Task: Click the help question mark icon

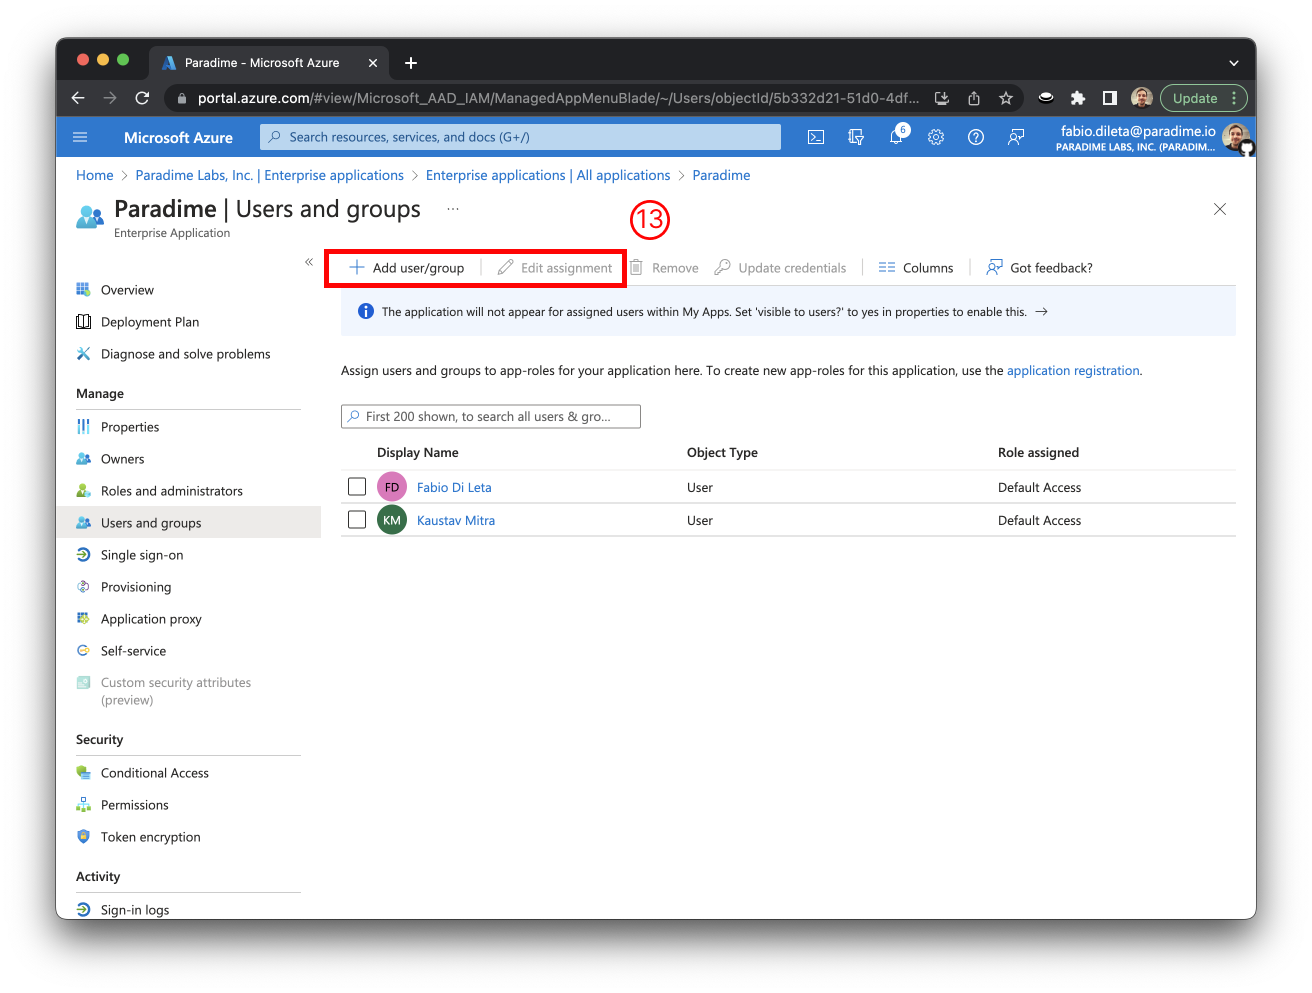Action: (x=976, y=137)
